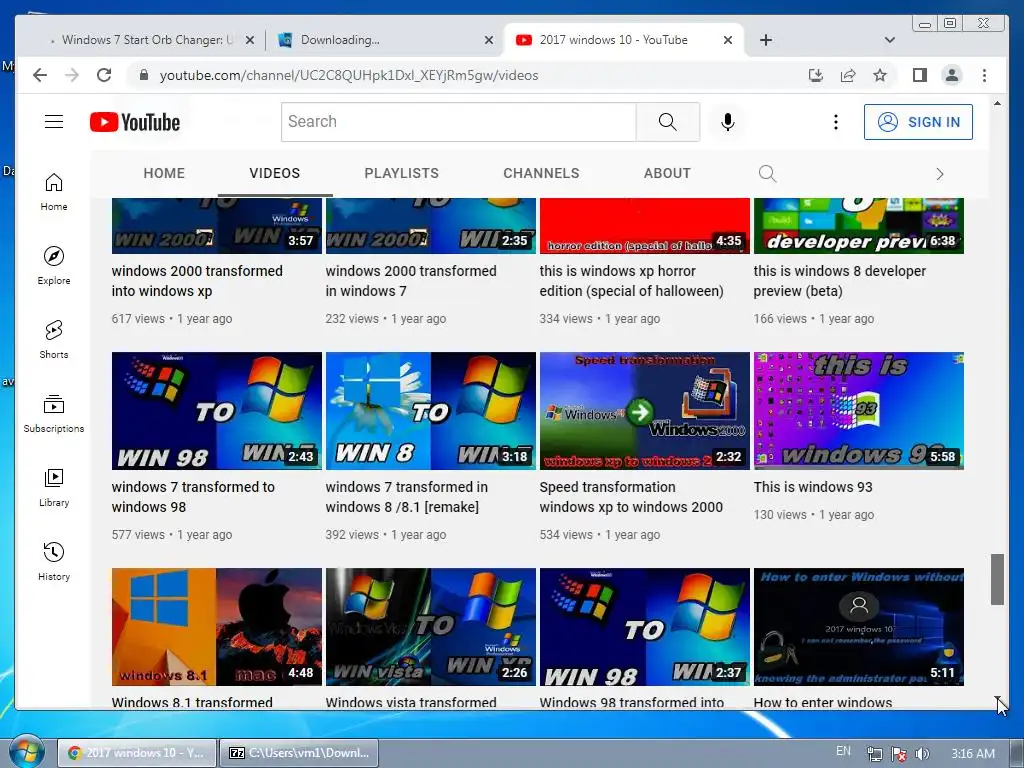Share this page icon
The width and height of the screenshot is (1024, 768).
coord(848,75)
